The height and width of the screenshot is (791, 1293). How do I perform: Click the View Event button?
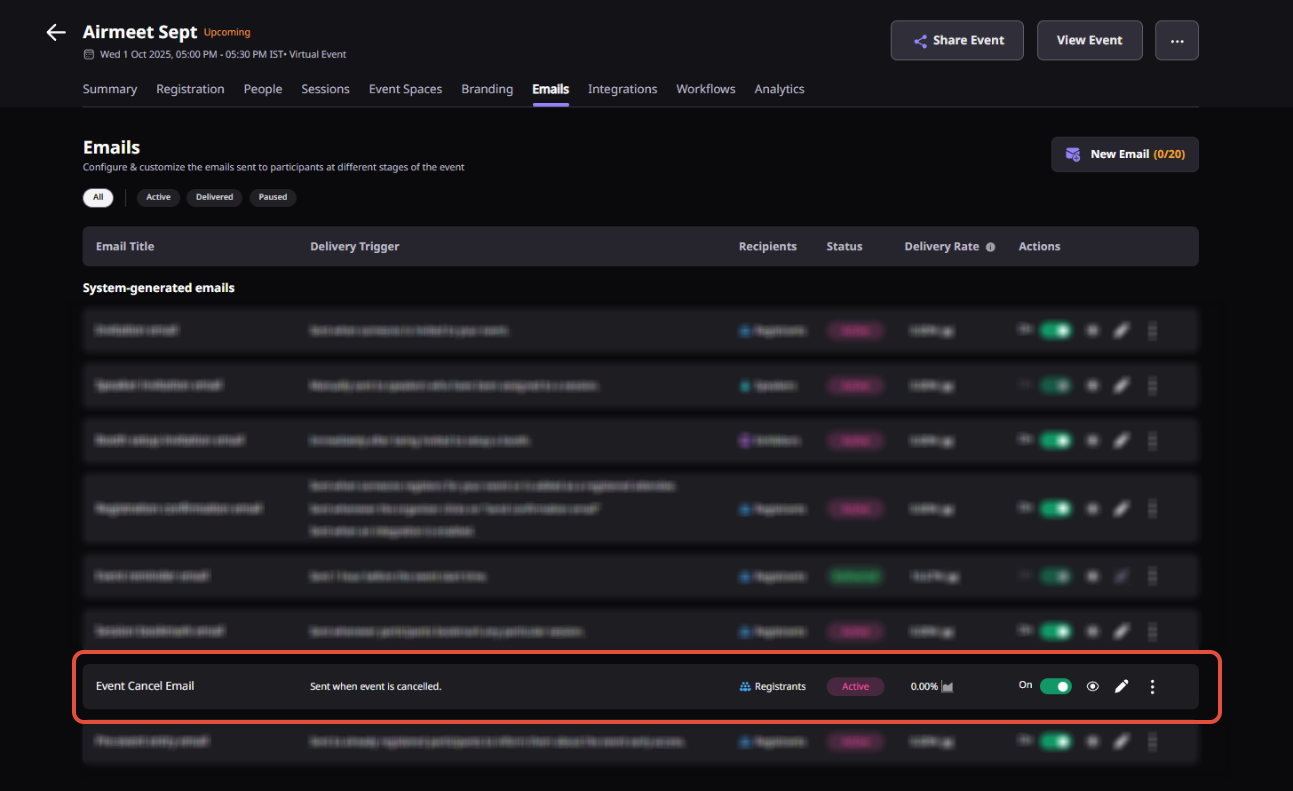coord(1089,41)
